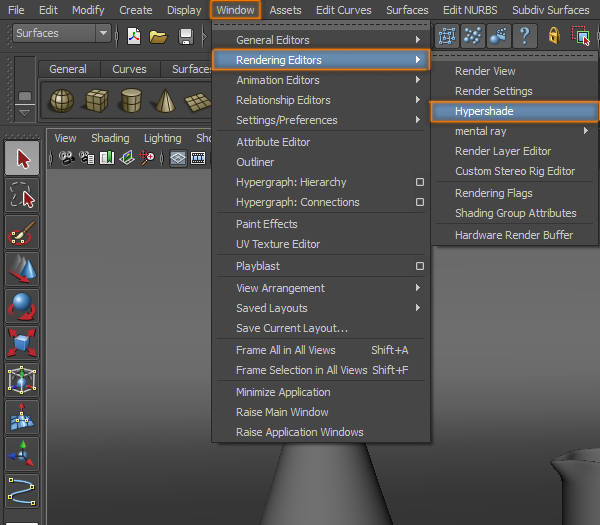Open the Surfaces menu set dropdown
The width and height of the screenshot is (600, 525).
click(103, 33)
